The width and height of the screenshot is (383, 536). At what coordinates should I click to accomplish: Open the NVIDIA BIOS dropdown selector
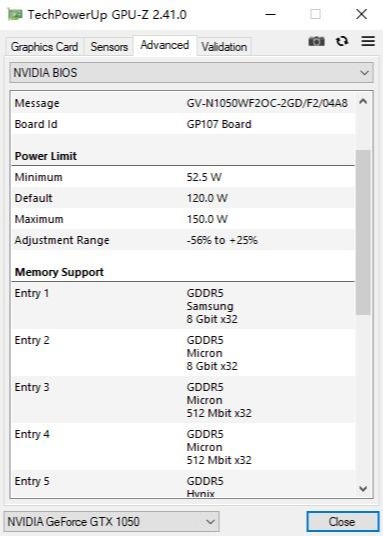coord(192,73)
